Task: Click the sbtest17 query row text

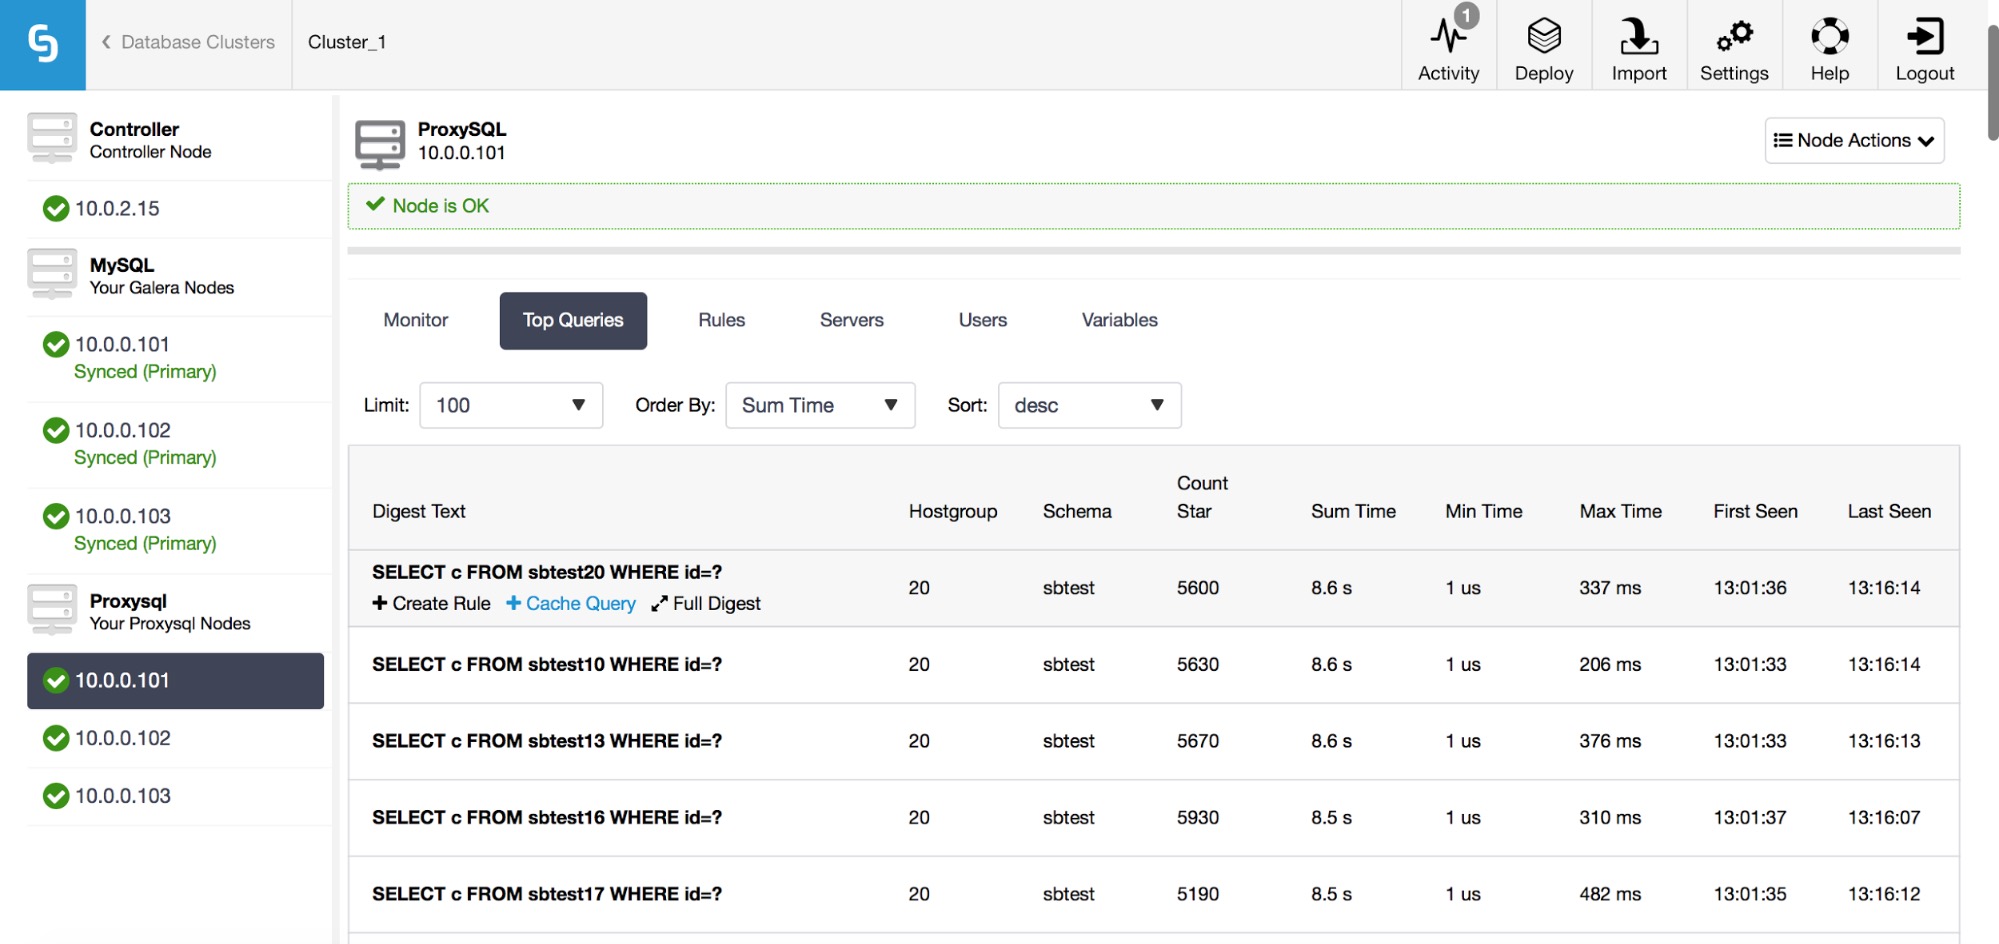Action: [x=547, y=894]
